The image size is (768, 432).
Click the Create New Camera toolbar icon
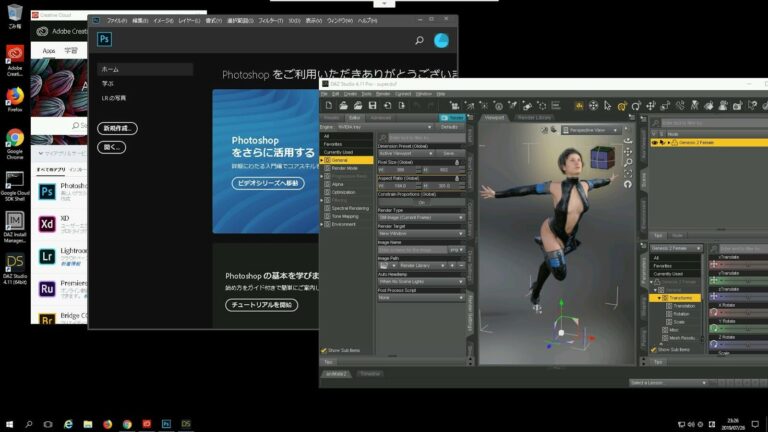[455, 105]
